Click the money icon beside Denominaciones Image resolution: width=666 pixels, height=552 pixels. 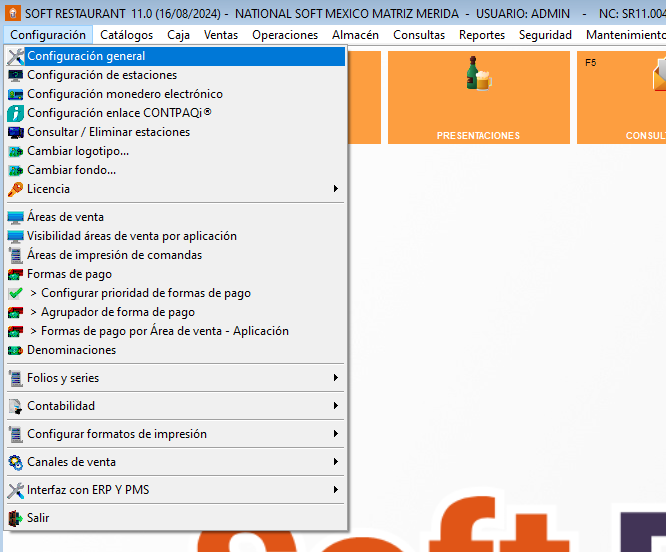16,351
